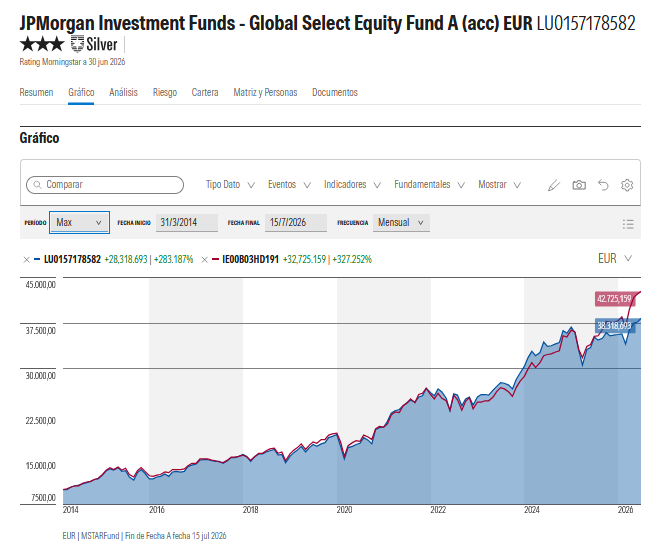655x553 pixels.
Task: Click the Silver rating label
Action: pos(102,44)
